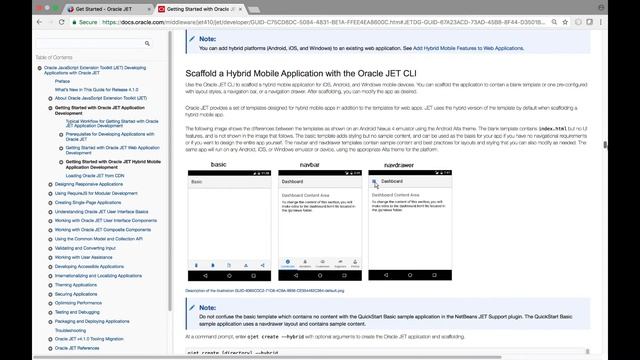Close the 'Getting Started with Oracle JET' tab
Image resolution: width=640 pixels, height=360 pixels.
pyautogui.click(x=240, y=9)
